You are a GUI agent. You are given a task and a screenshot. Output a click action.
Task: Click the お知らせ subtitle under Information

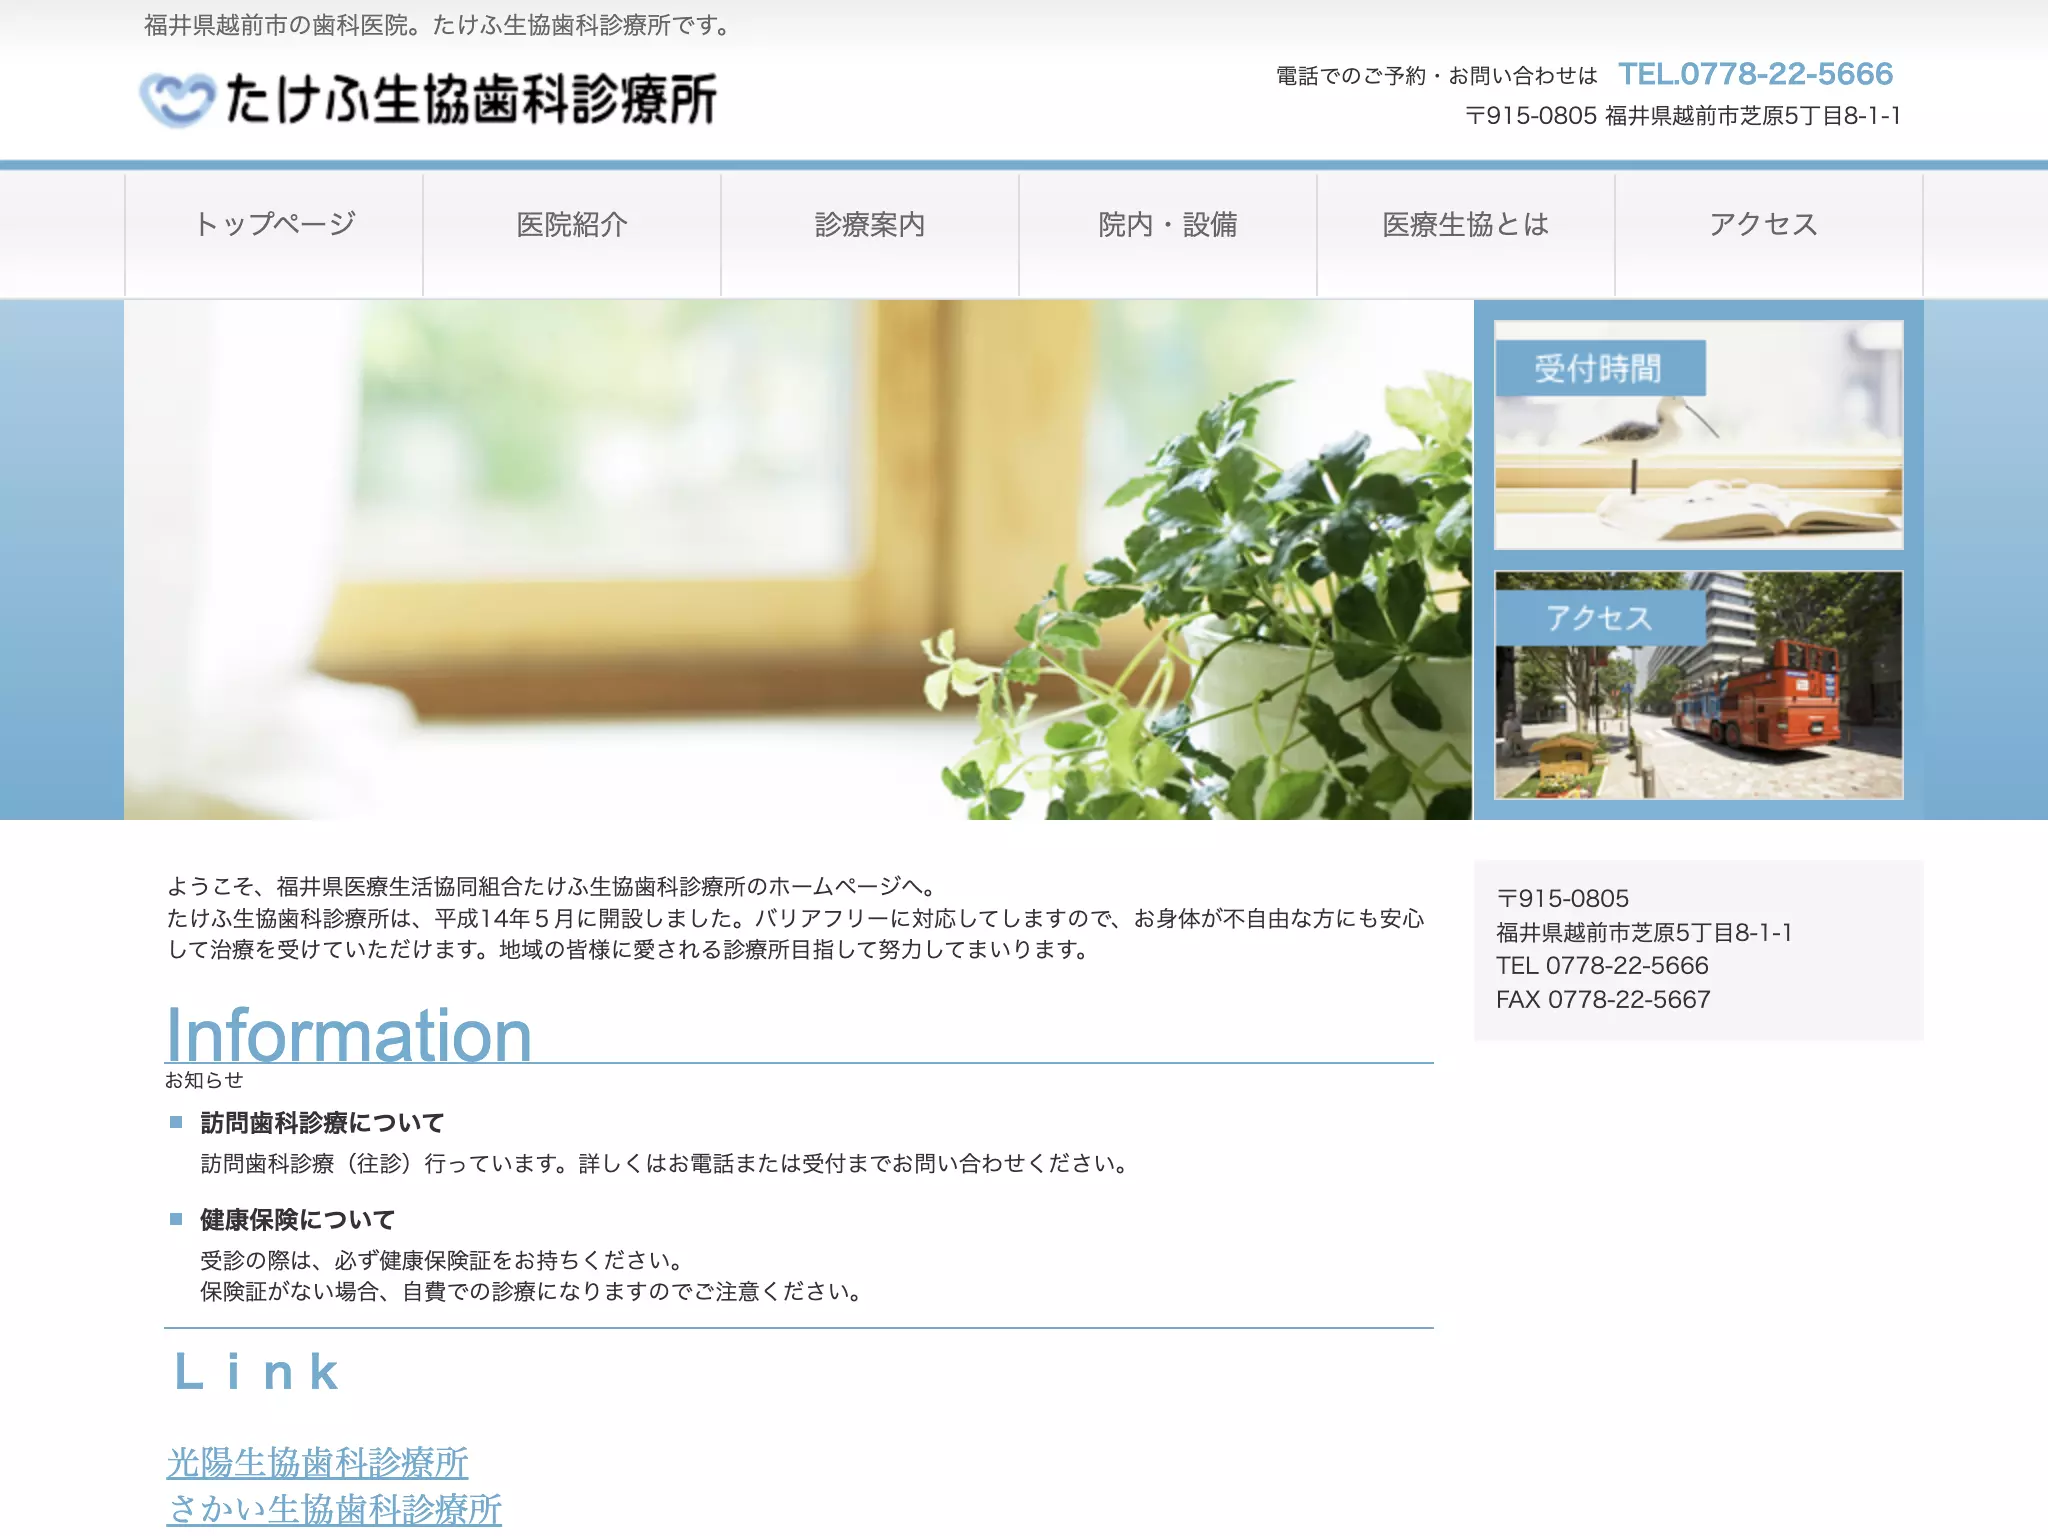point(204,1080)
